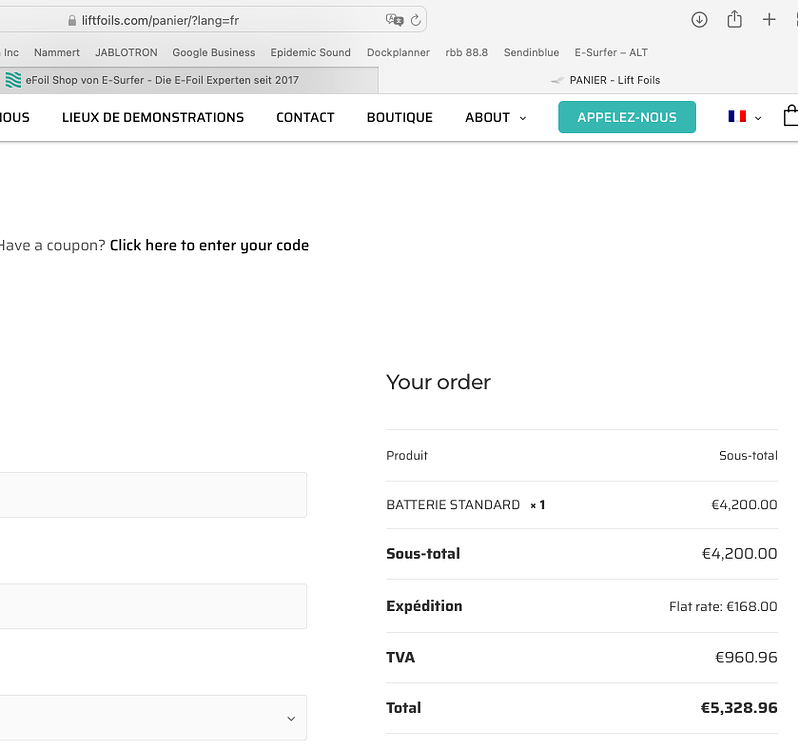Switch to eFoil Shop von E-Surfer tab

(x=160, y=80)
